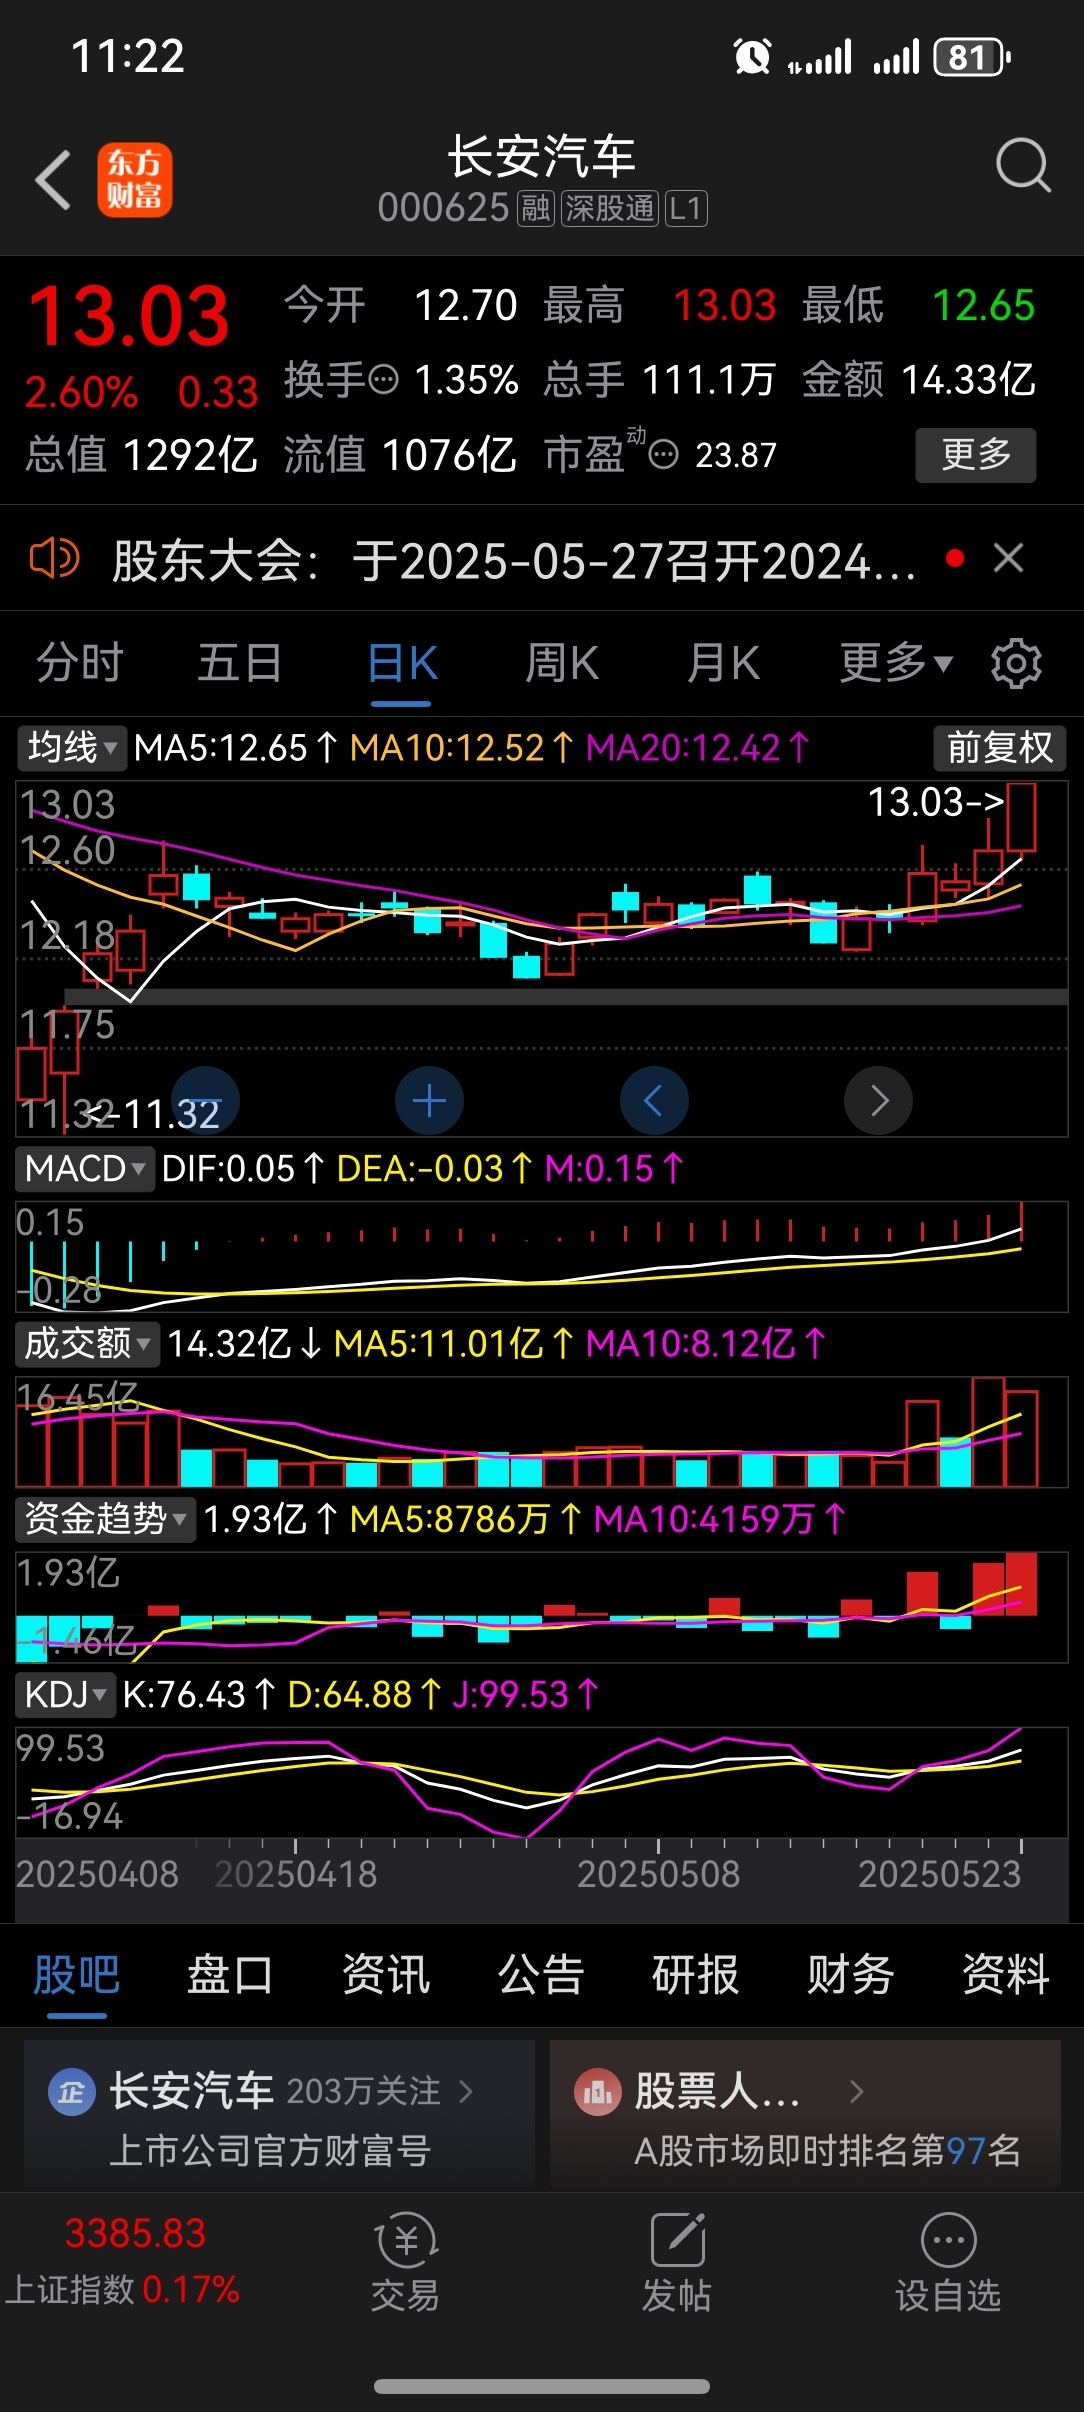
Task: Open MACD indicator dropdown
Action: point(85,1168)
